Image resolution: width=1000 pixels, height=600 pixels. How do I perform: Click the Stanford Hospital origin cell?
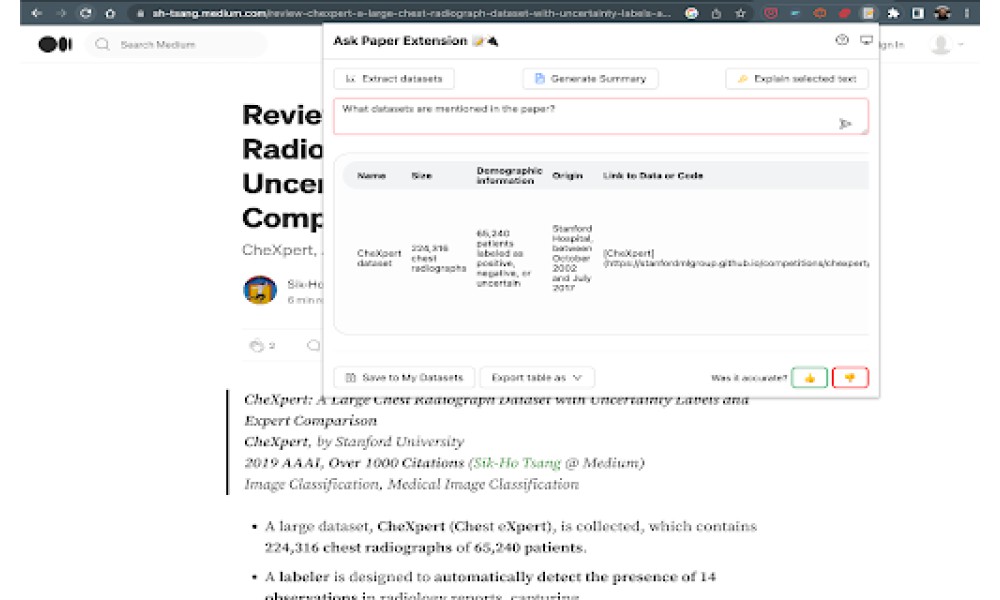tap(572, 258)
